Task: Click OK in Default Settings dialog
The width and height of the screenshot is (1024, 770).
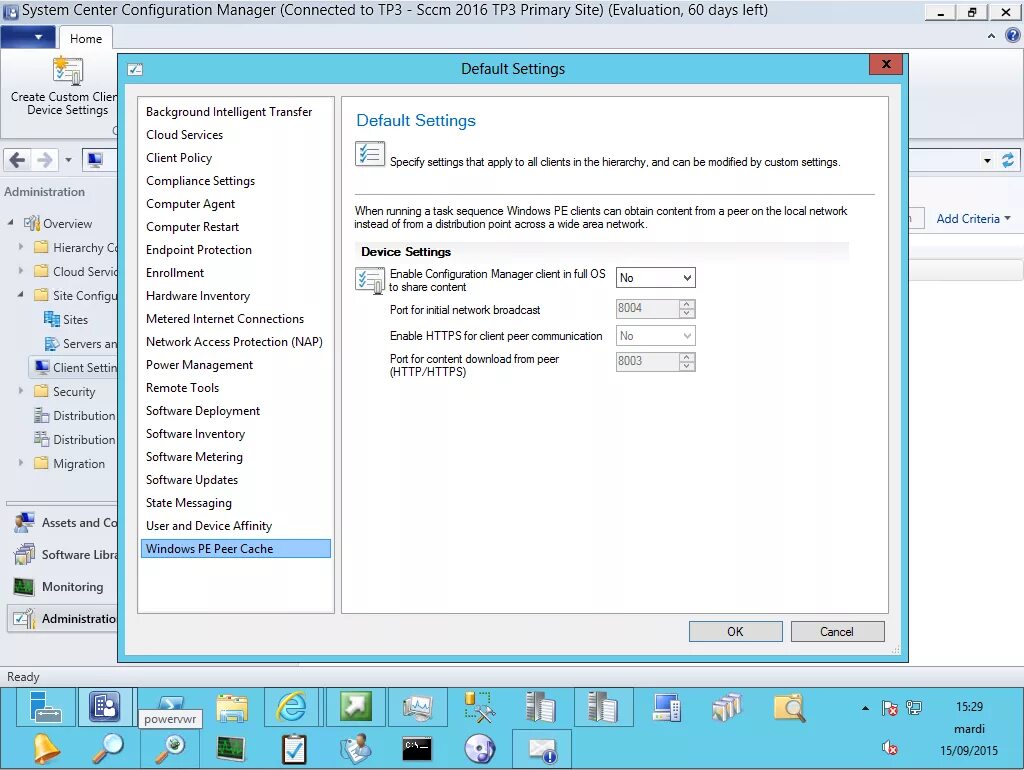Action: 735,632
